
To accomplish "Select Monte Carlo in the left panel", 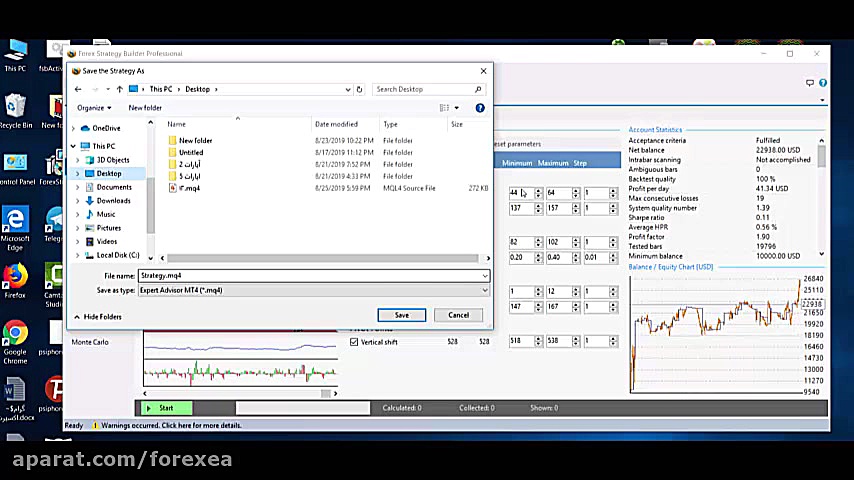I will coord(90,342).
